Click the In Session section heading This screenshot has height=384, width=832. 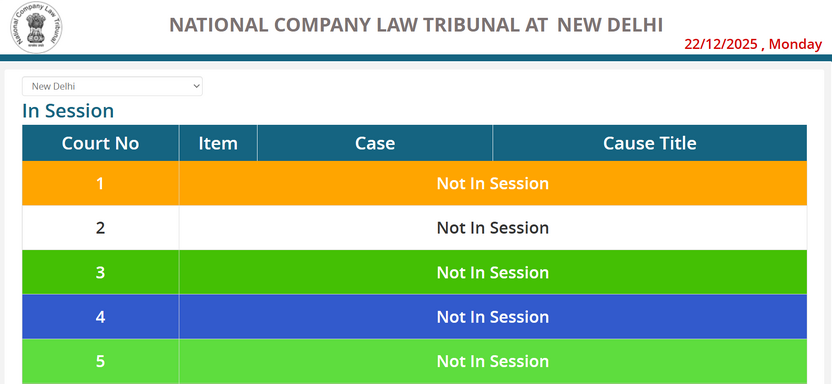coord(68,111)
